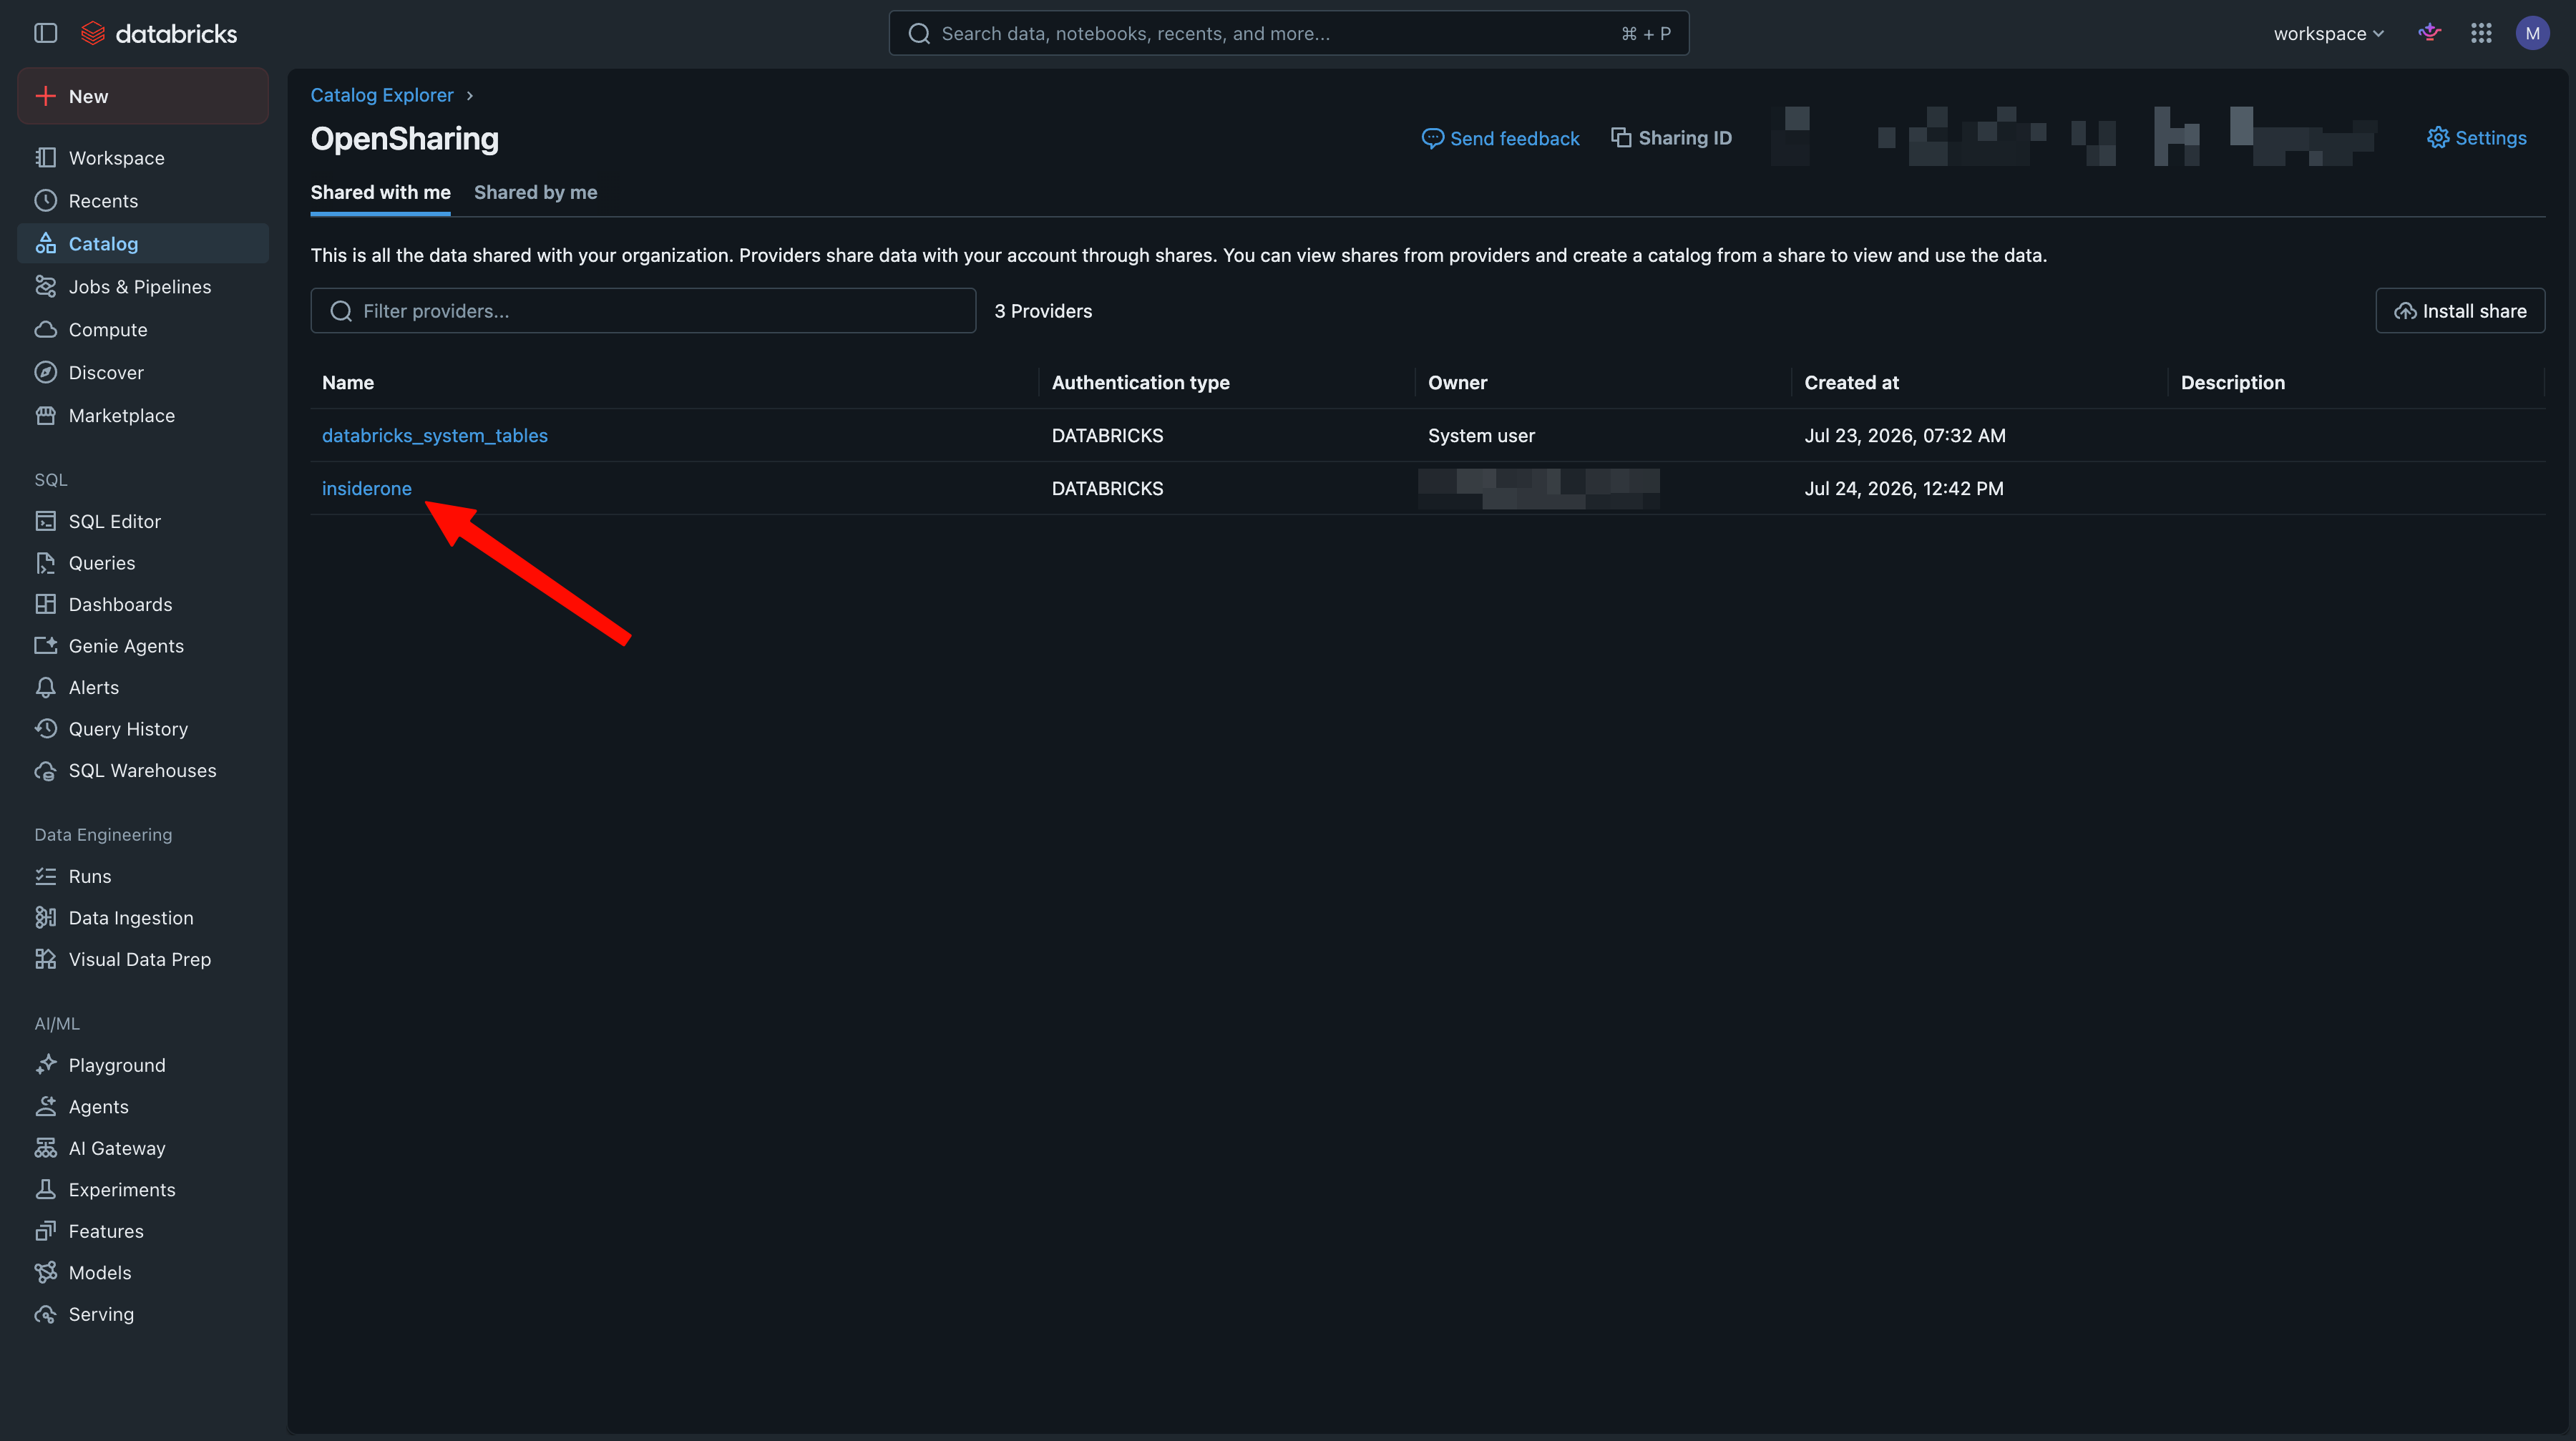This screenshot has width=2576, height=1441.
Task: Select the Catalog sidebar icon
Action: tap(46, 244)
